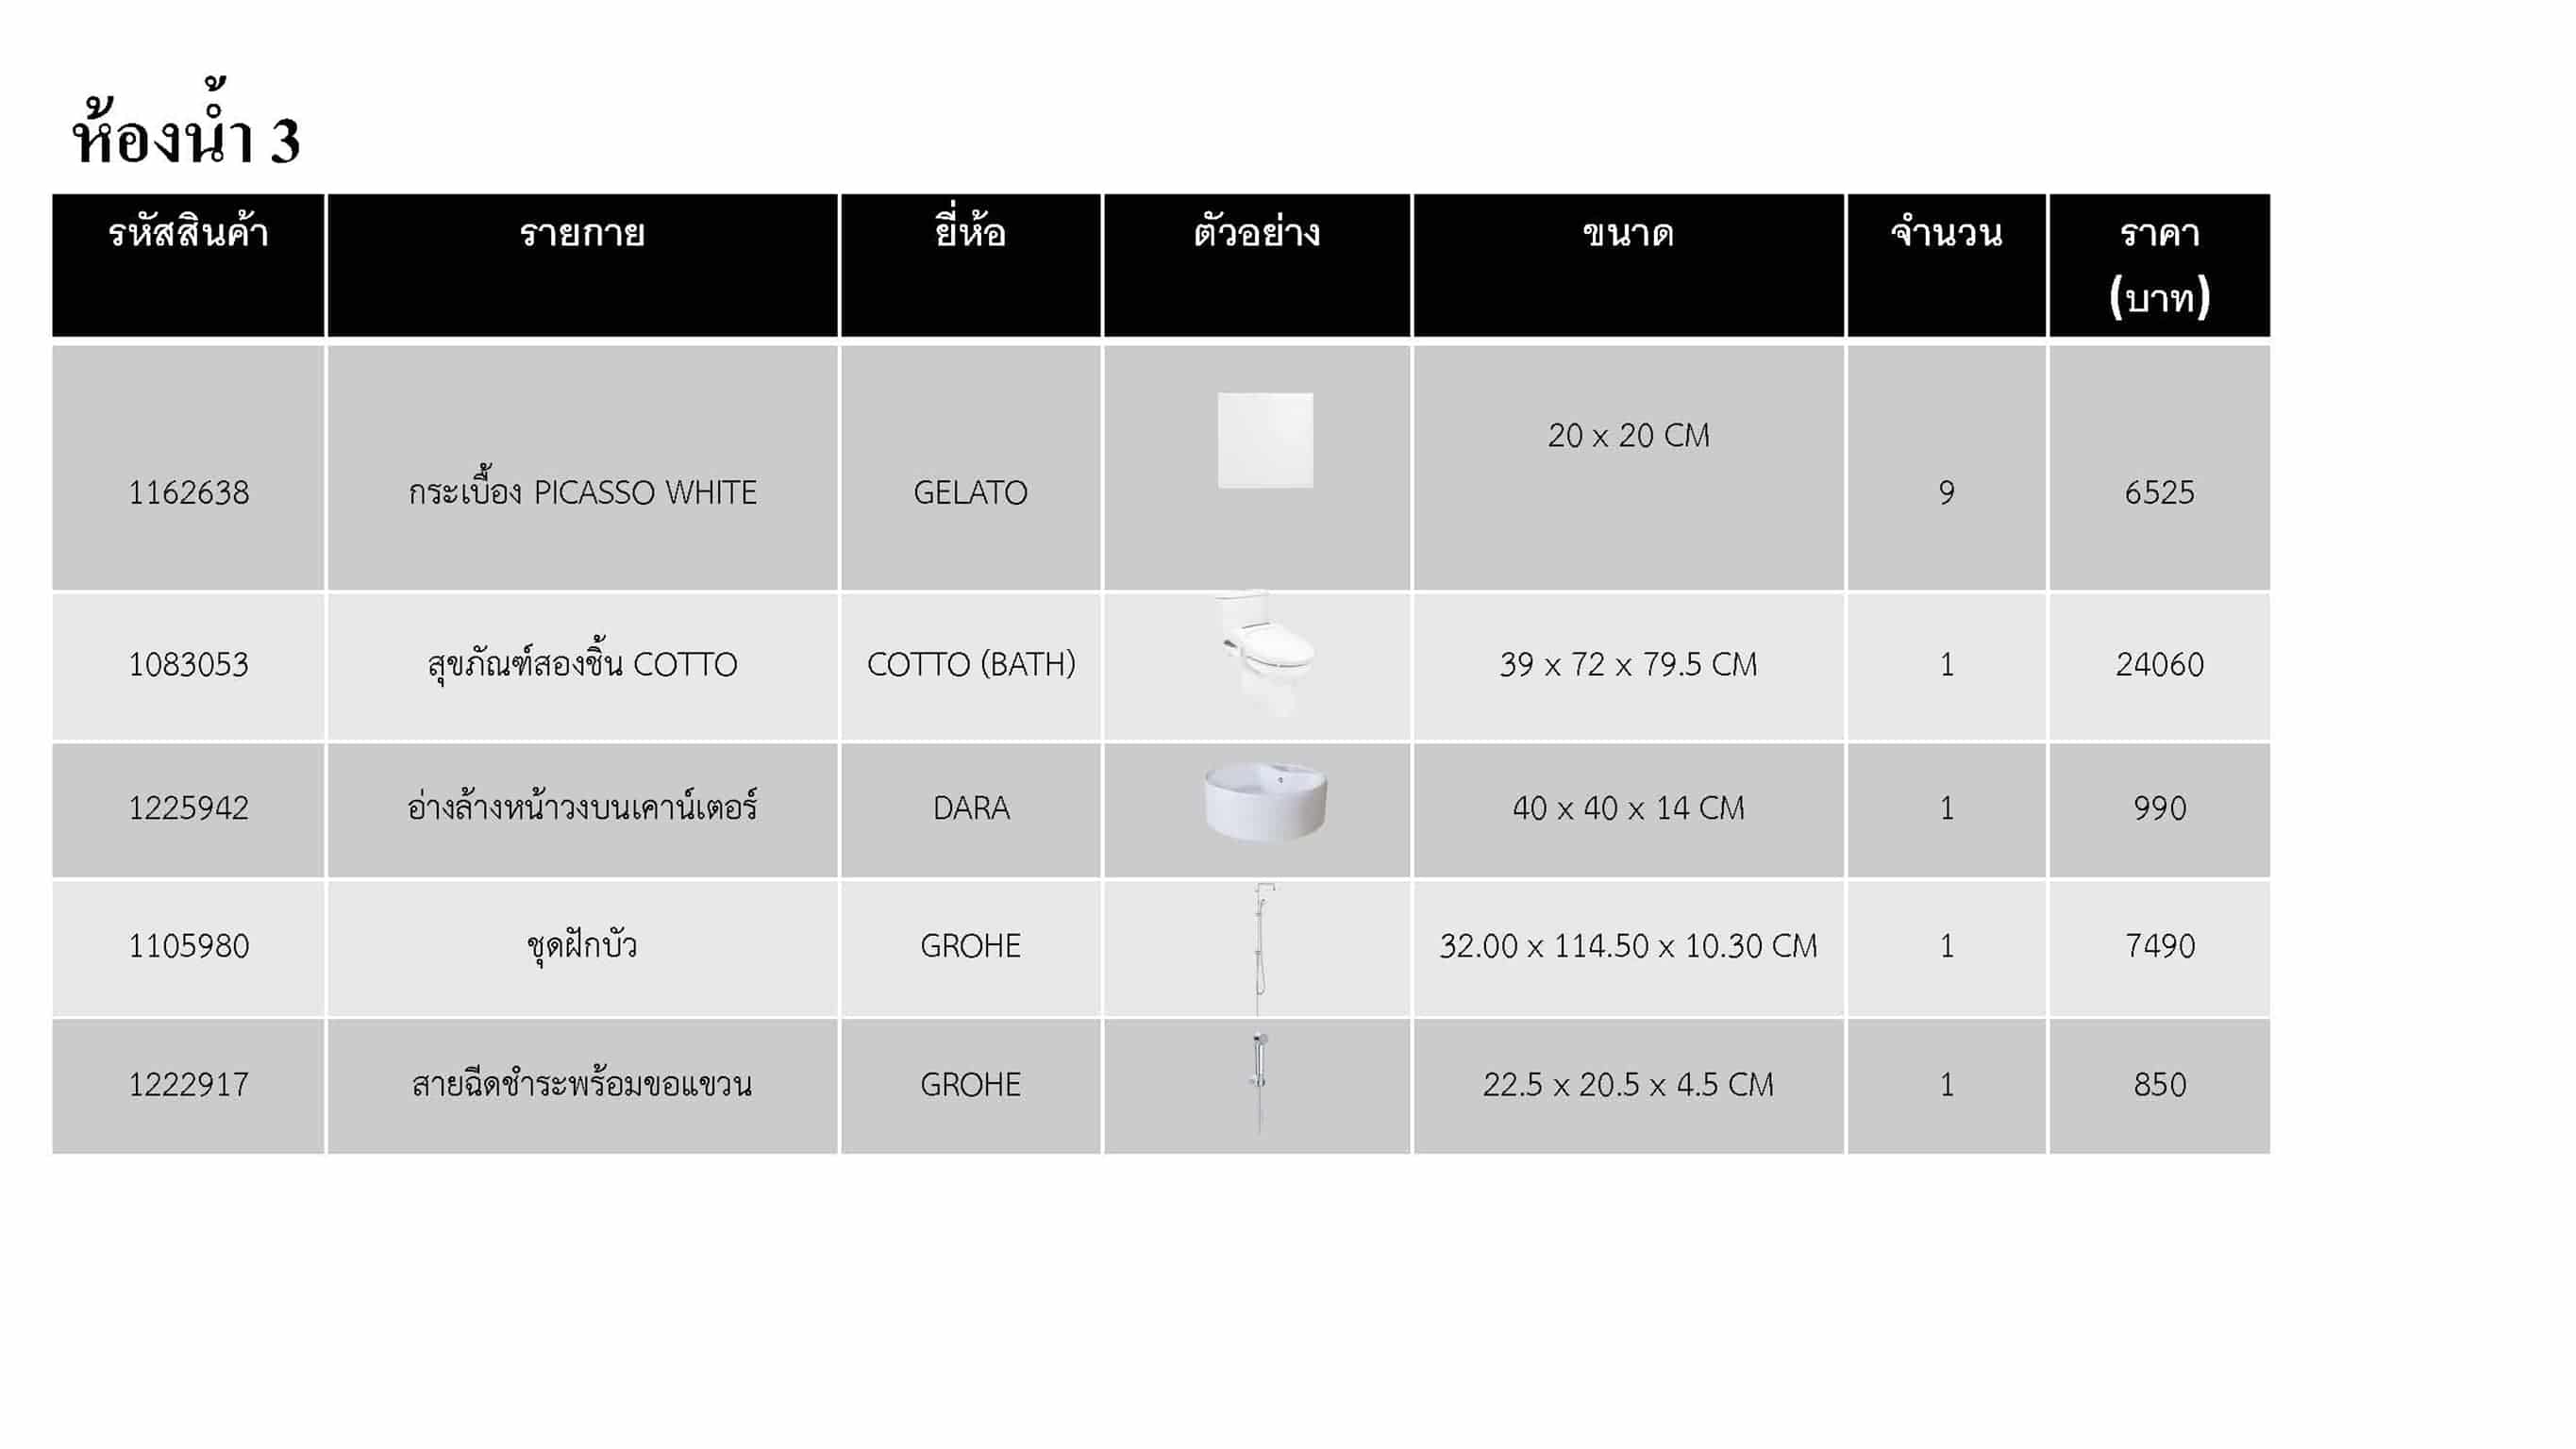Screen dimensions: 2576x1449
Task: Select product code 1162638 cell
Action: 188,492
